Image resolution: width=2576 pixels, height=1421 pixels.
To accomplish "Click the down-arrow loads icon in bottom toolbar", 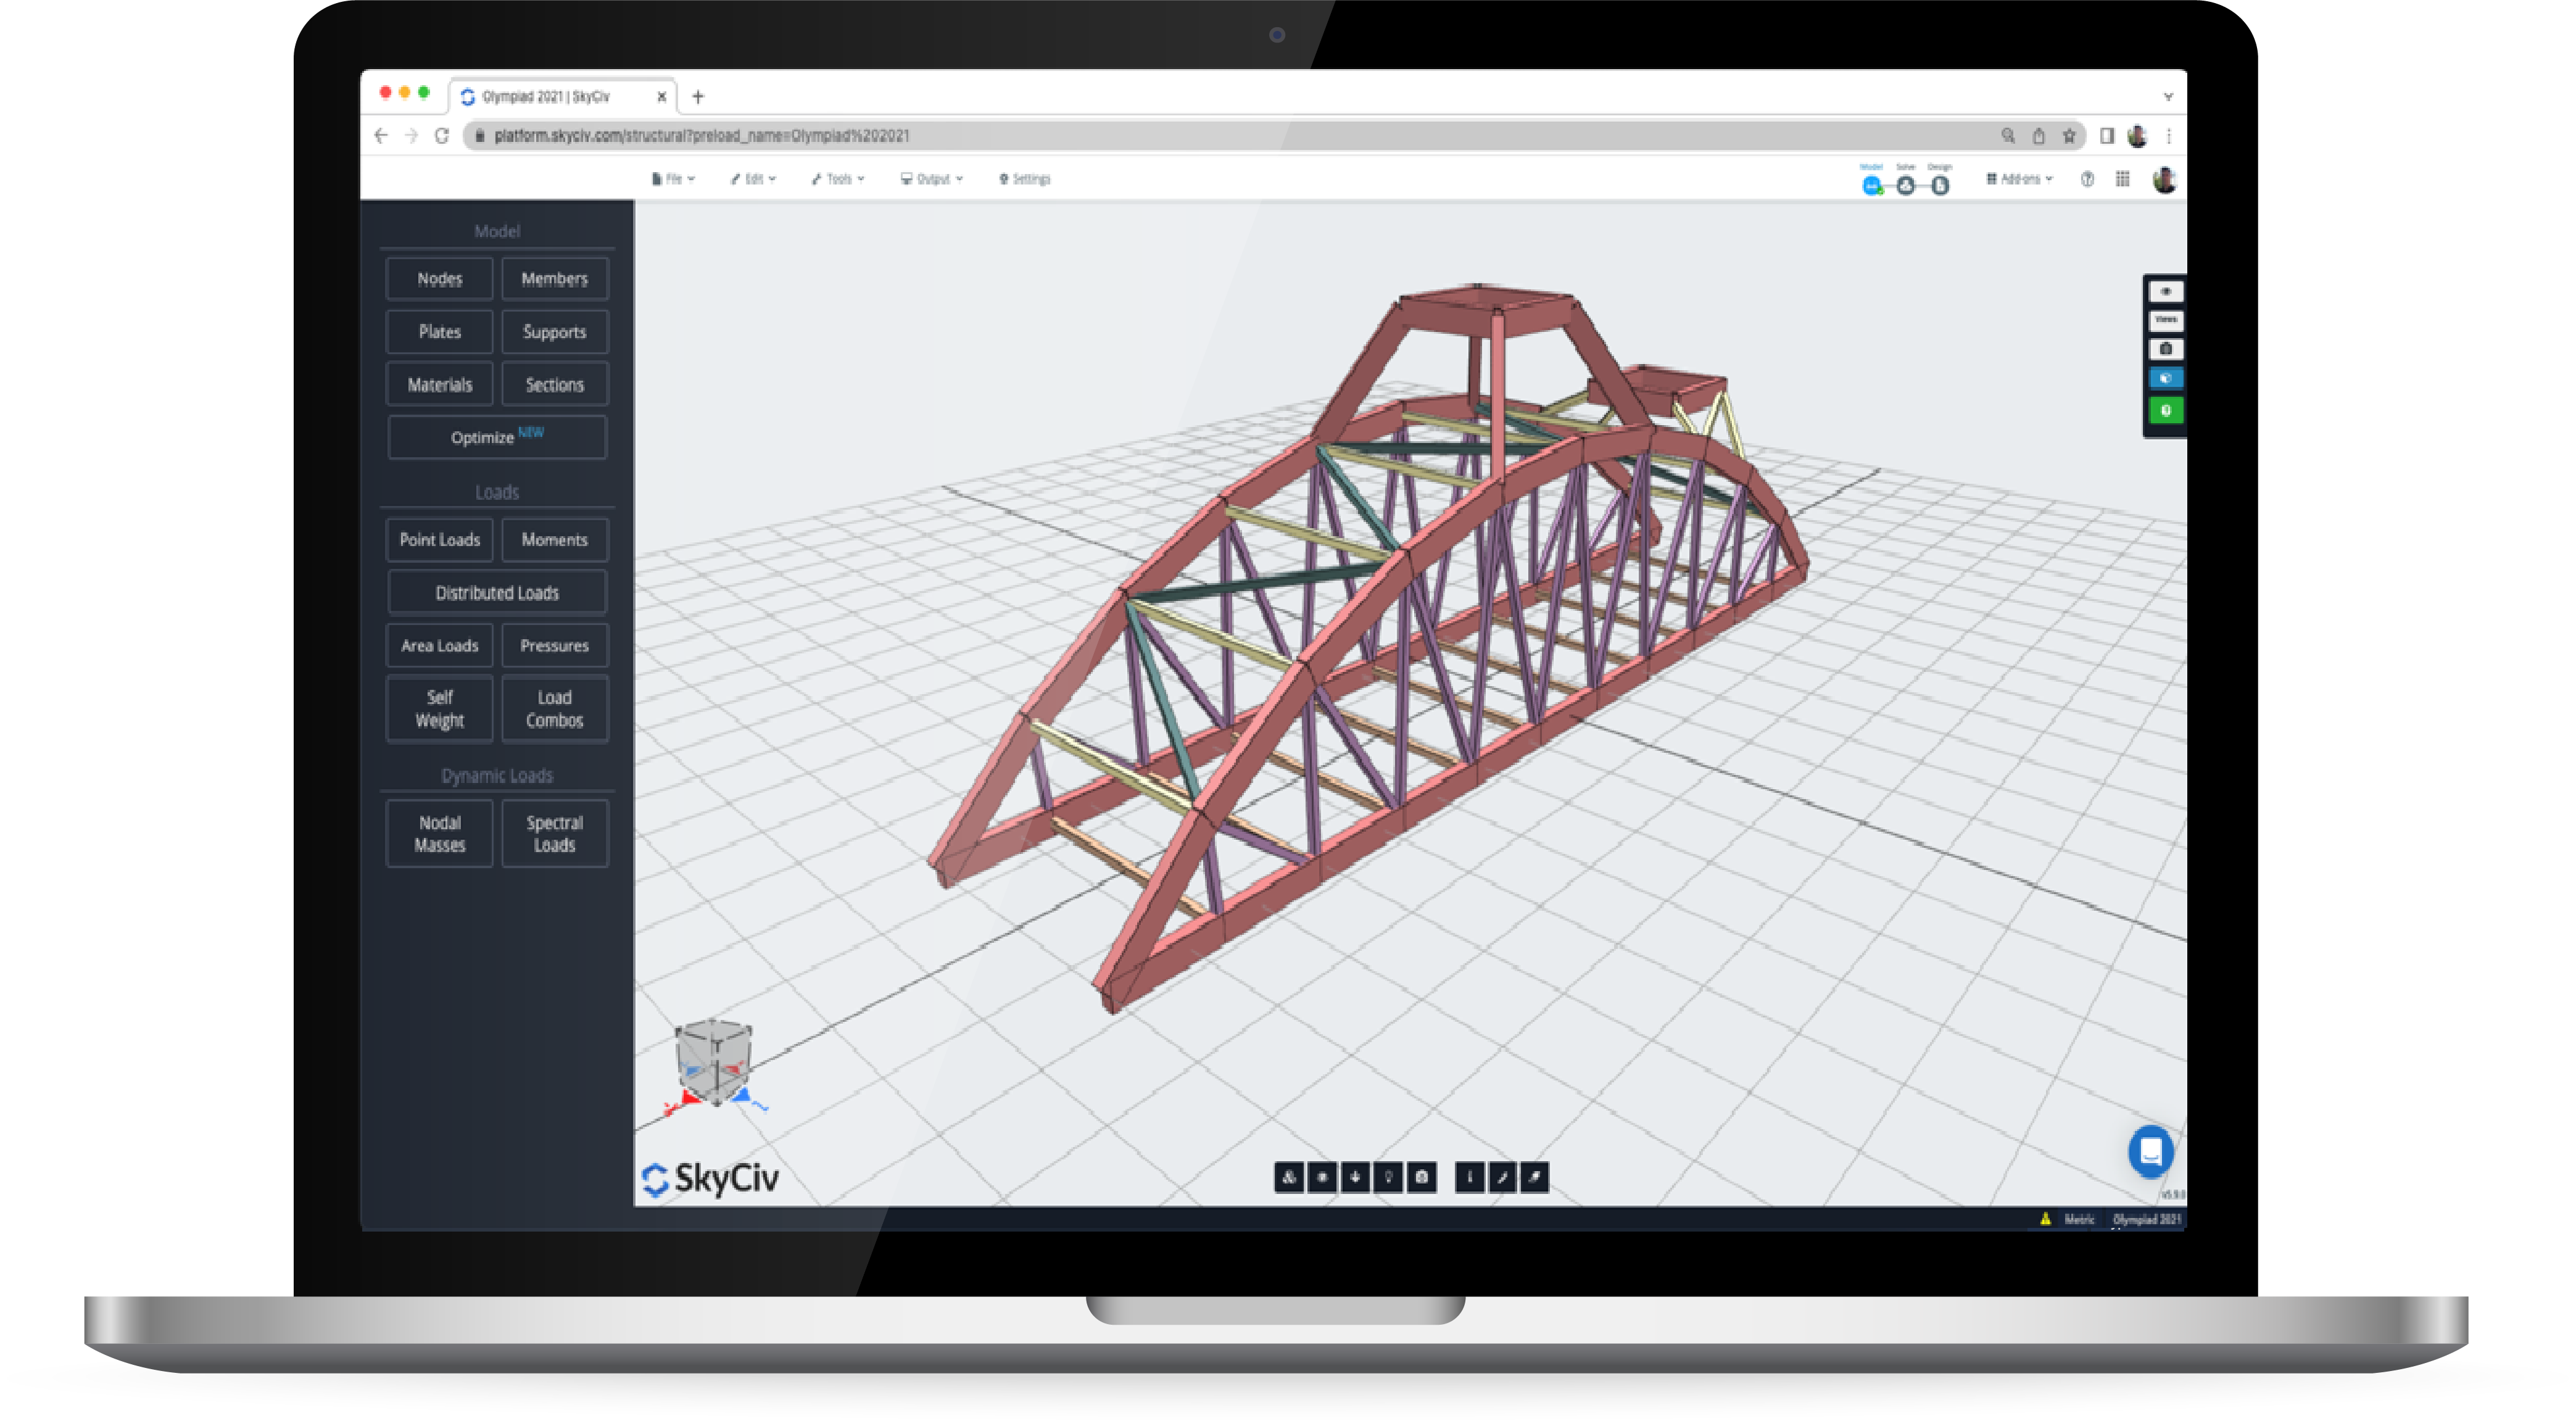I will (x=1355, y=1177).
